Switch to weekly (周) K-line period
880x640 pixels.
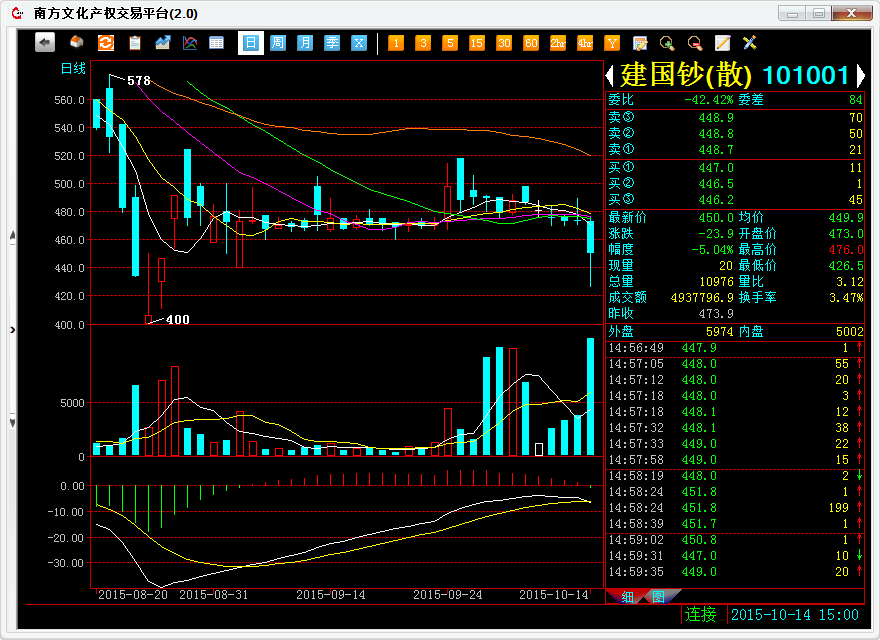tap(278, 42)
